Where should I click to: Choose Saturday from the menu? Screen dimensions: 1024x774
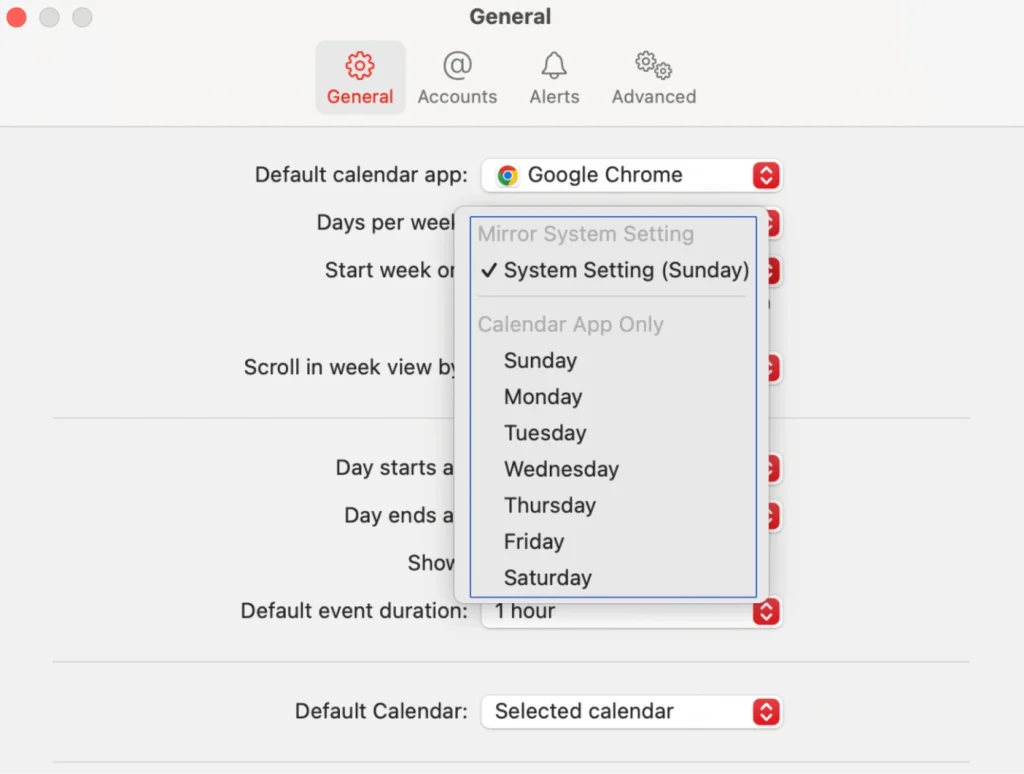[548, 577]
